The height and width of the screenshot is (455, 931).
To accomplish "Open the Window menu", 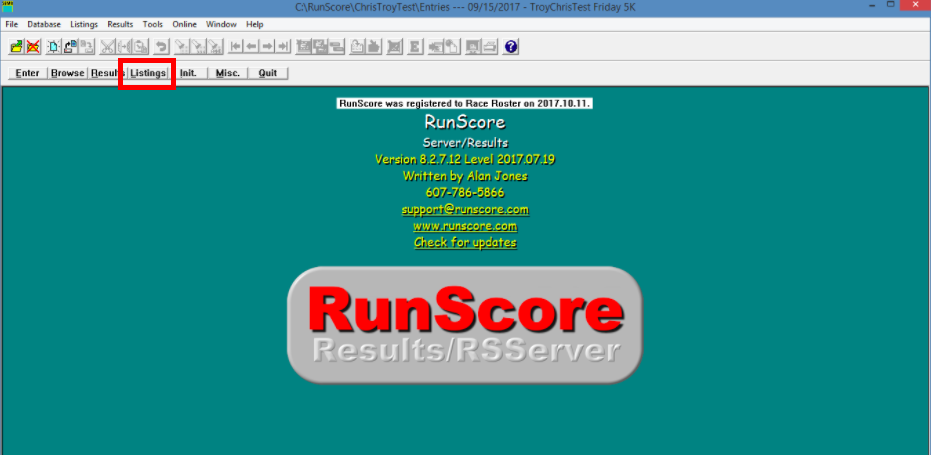I will click(221, 23).
